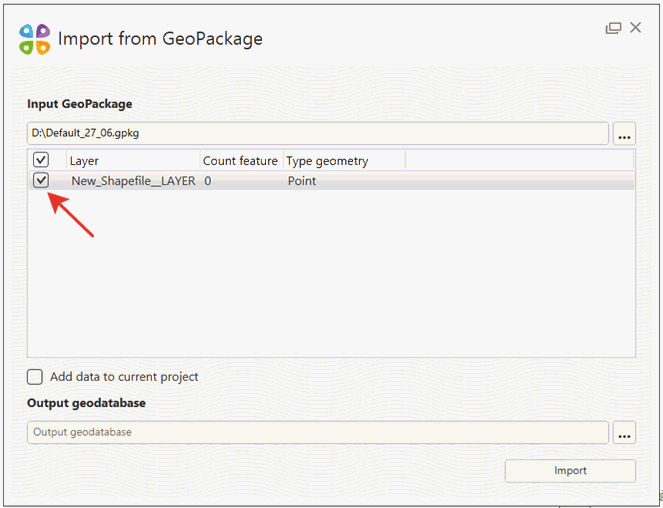Restore the dialog with the window icon
This screenshot has height=508, width=663.
tap(613, 28)
